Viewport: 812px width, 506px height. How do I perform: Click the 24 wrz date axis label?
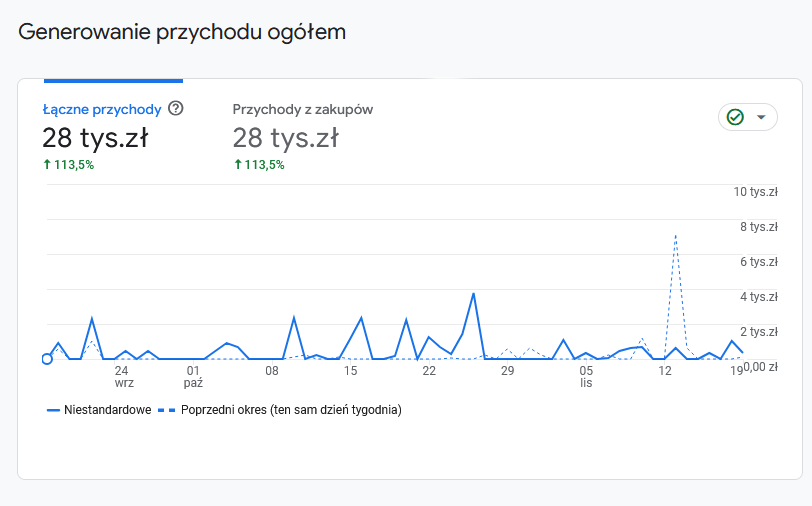123,377
